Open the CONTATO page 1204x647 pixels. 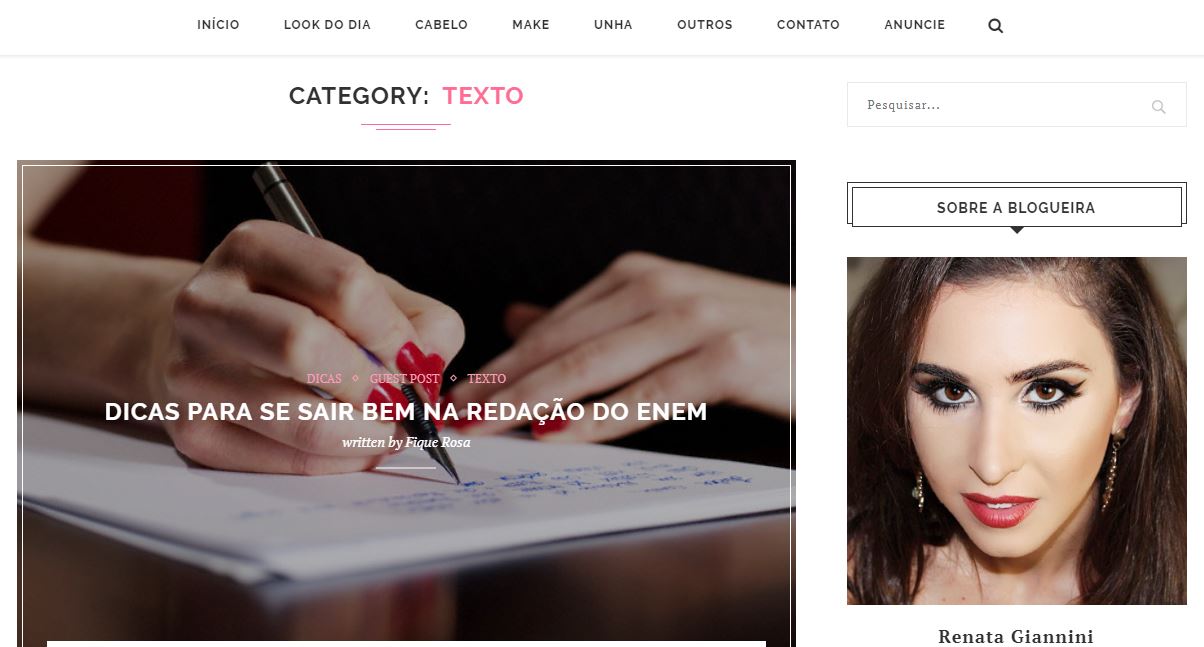coord(808,25)
